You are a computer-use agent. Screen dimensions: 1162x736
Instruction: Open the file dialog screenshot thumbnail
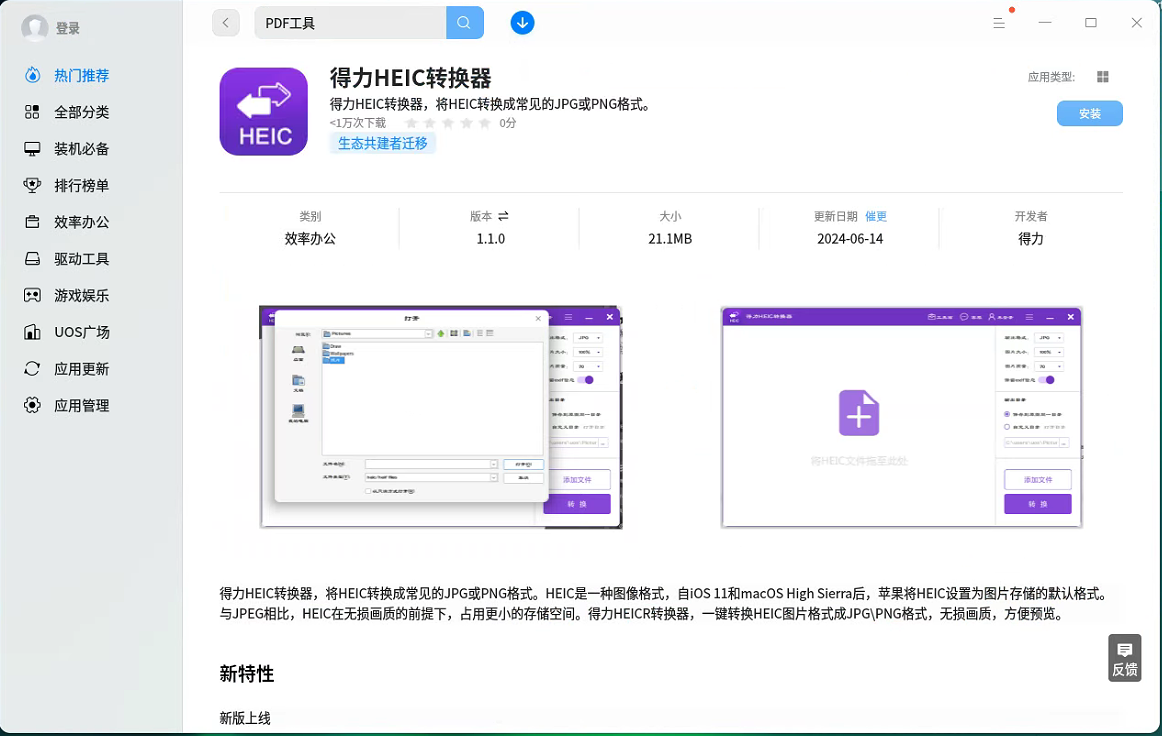pyautogui.click(x=441, y=417)
